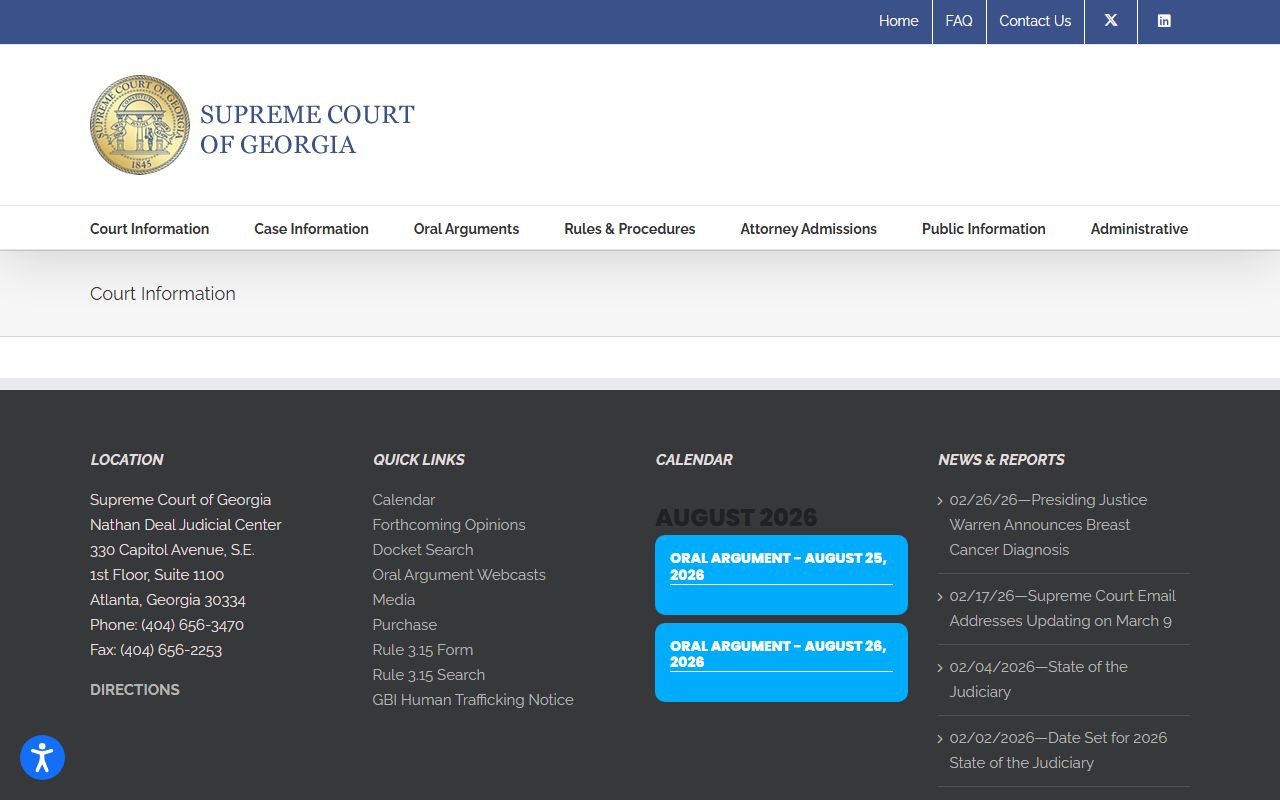Open Calendar quick link
The height and width of the screenshot is (800, 1280).
click(x=404, y=500)
